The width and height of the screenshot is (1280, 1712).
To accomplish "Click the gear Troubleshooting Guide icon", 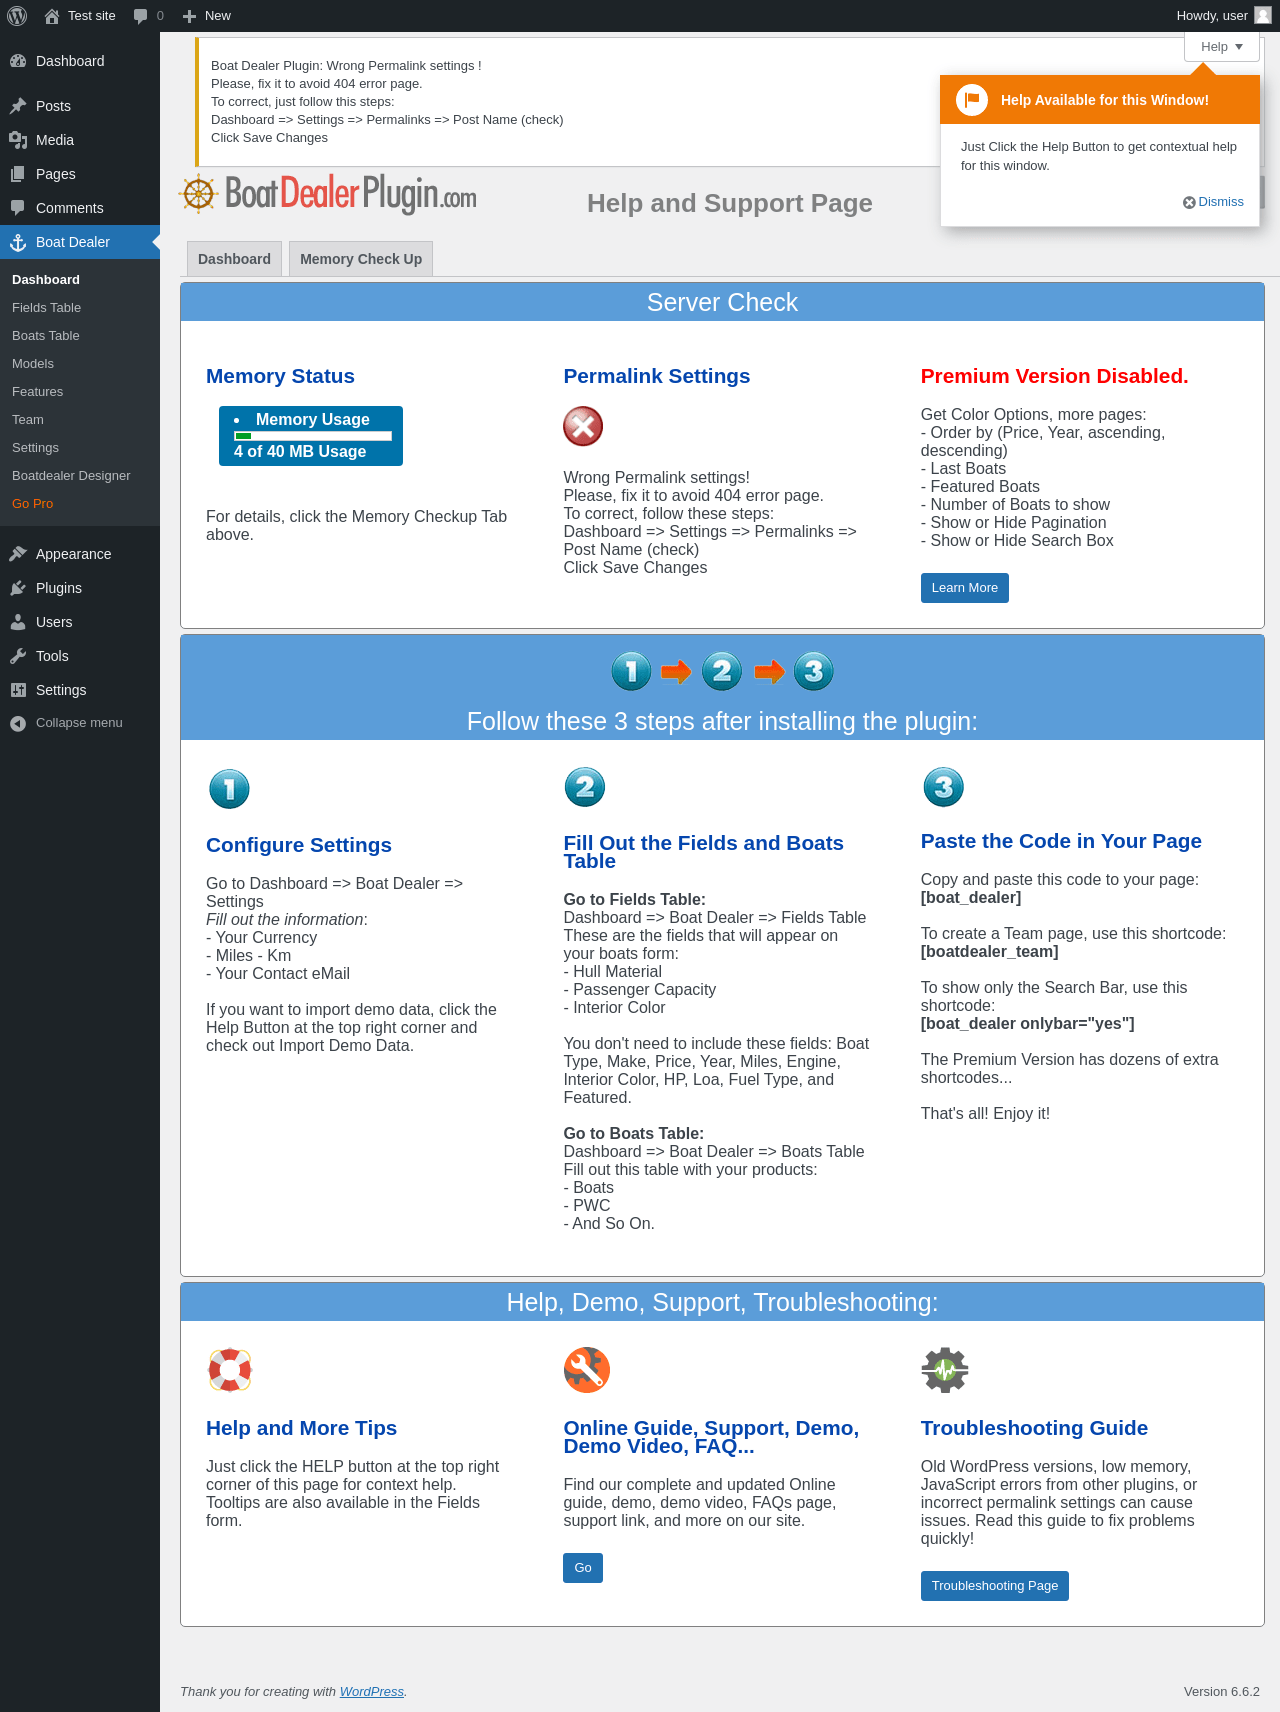I will [945, 1370].
